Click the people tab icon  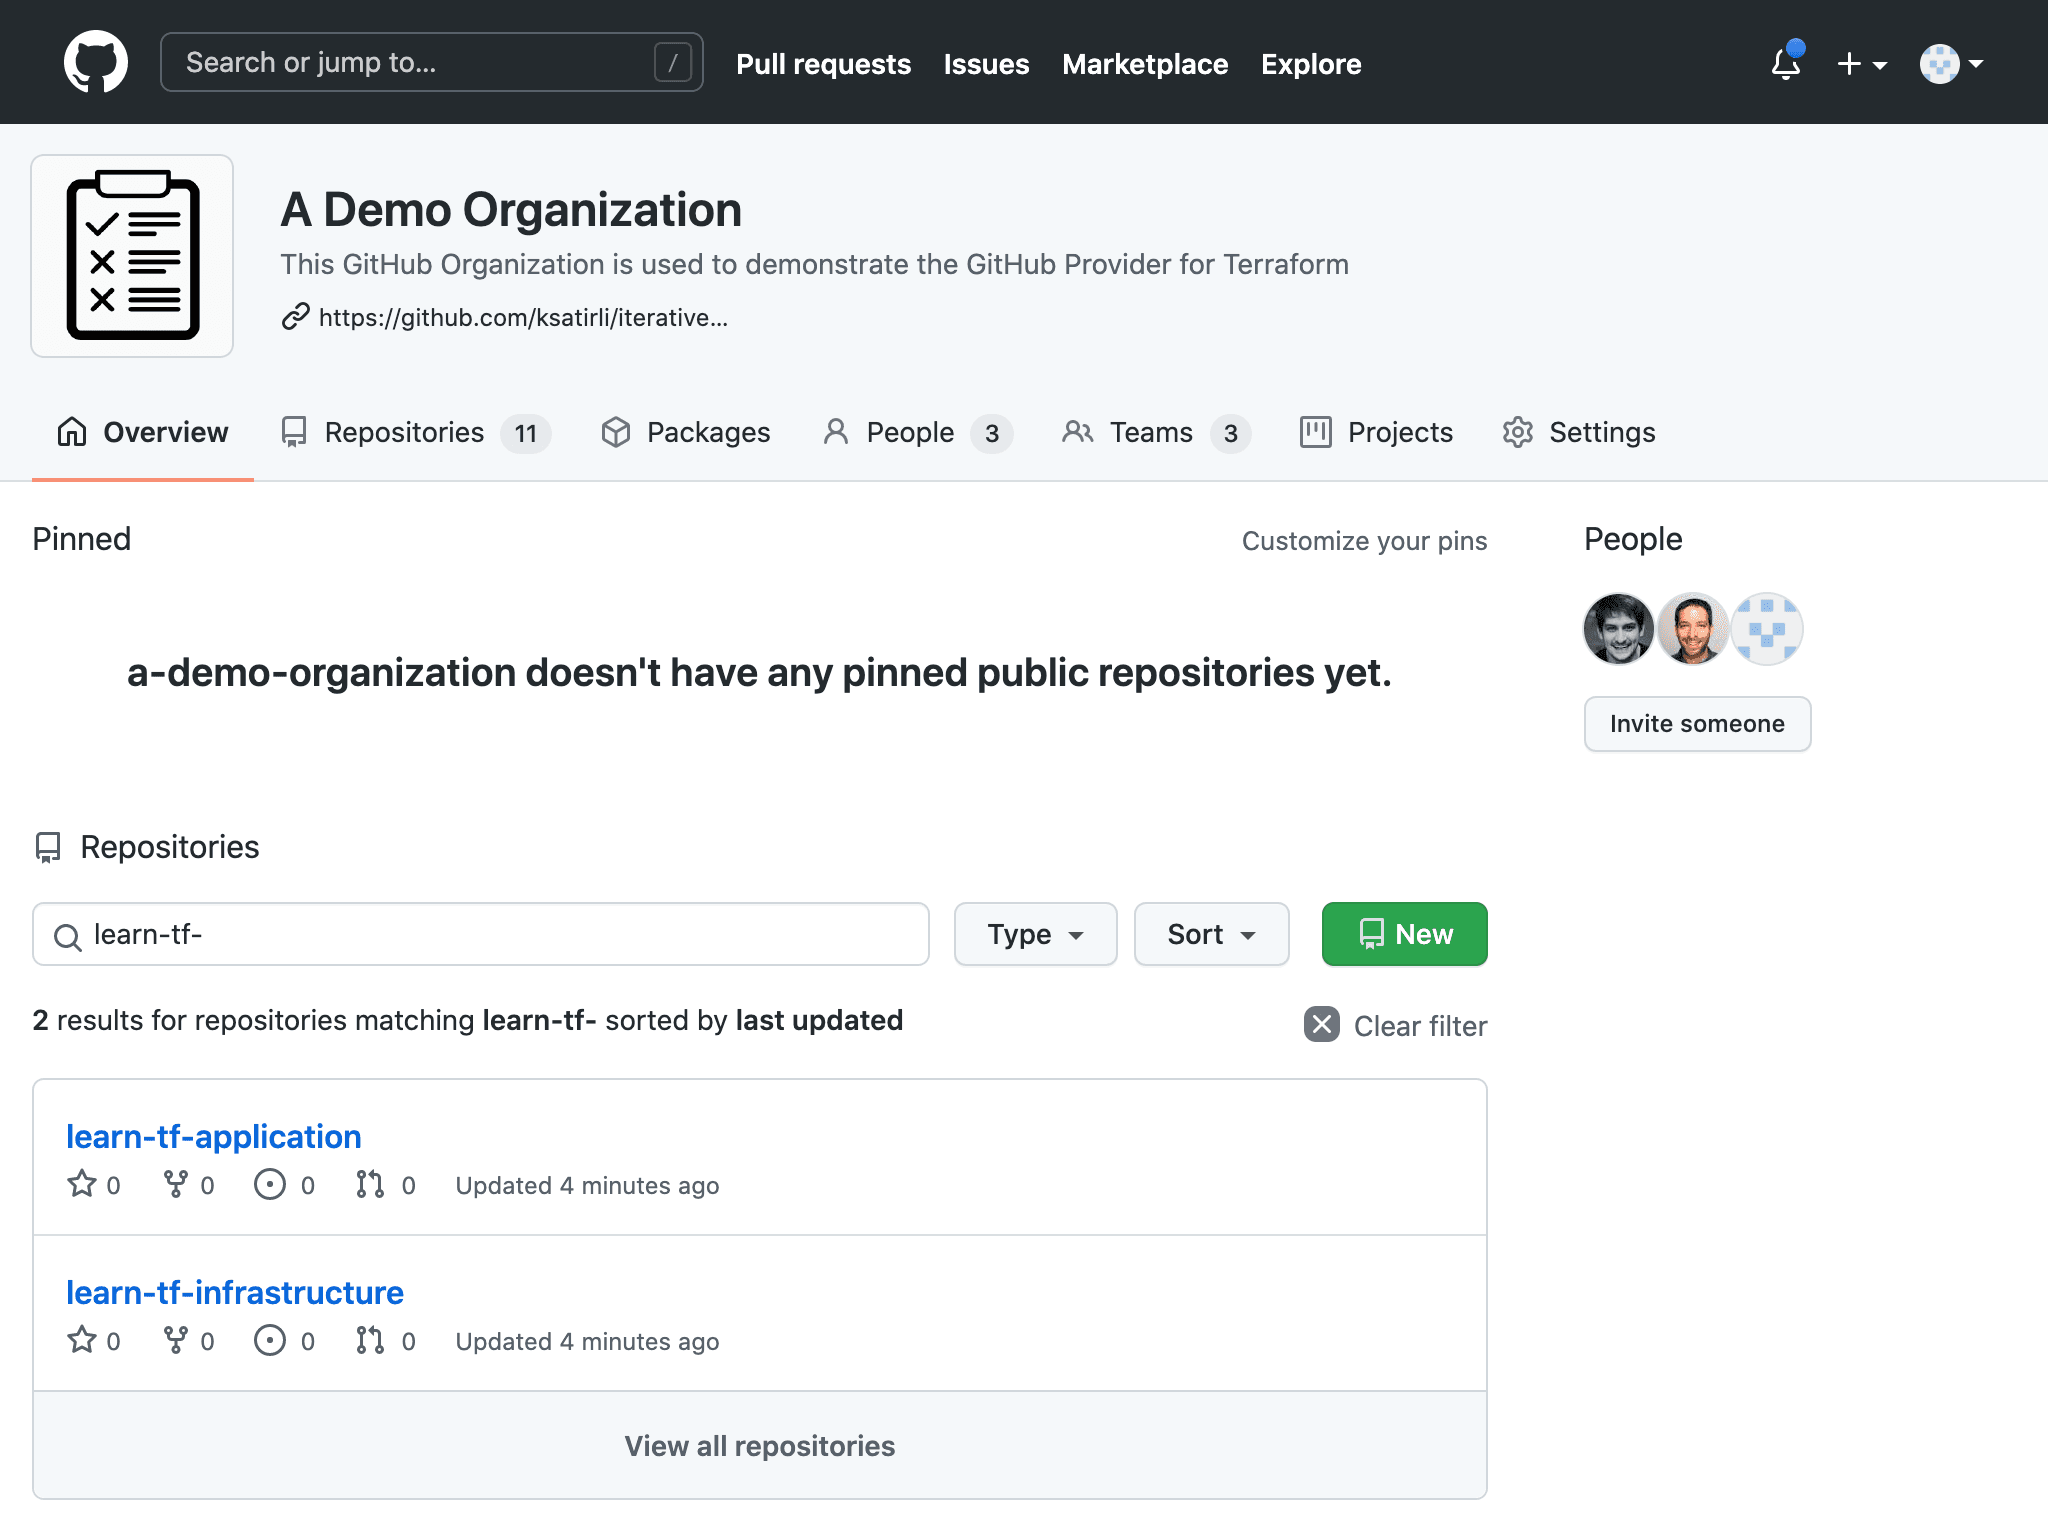pos(832,431)
